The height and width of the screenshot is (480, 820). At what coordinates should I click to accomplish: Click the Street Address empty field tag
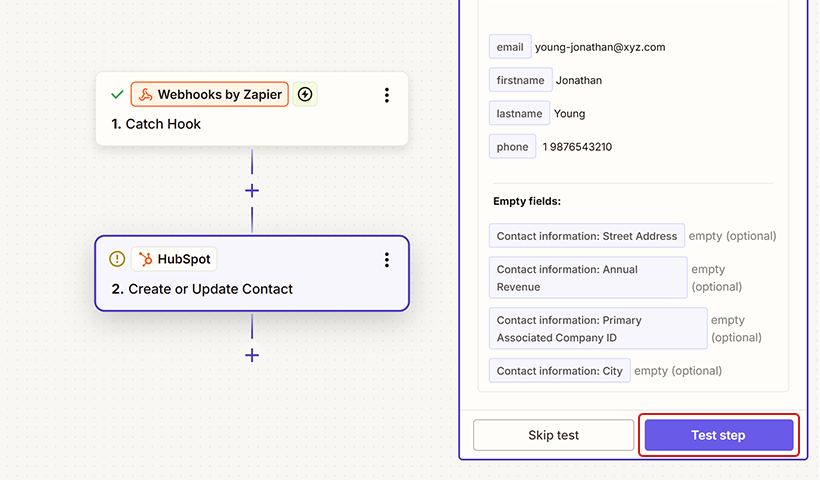pos(587,236)
